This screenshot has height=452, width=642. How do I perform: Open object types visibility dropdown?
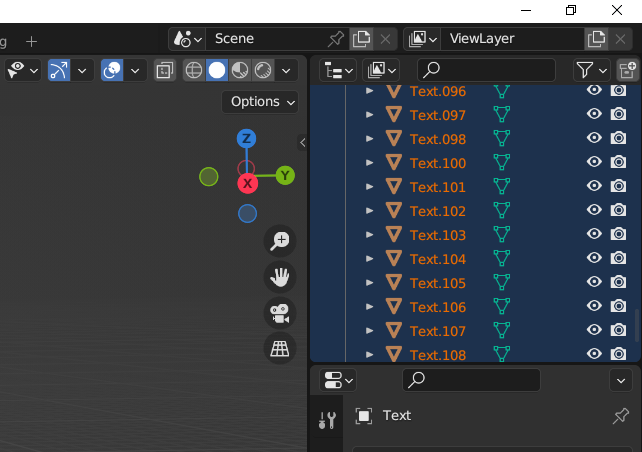click(x=23, y=70)
